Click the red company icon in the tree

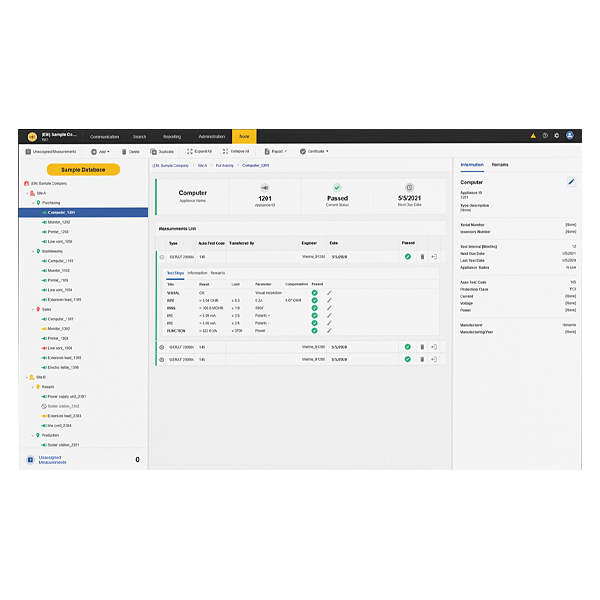click(x=26, y=184)
